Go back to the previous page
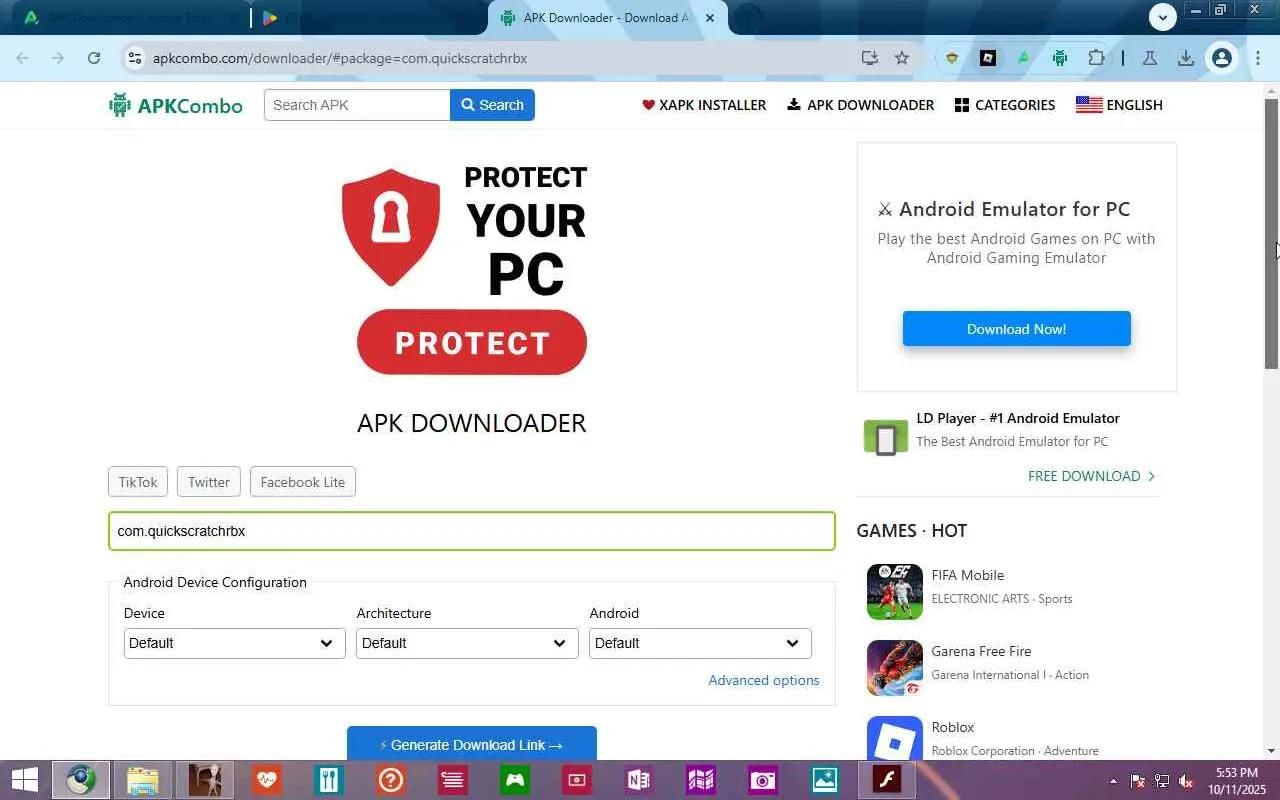This screenshot has height=800, width=1280. pos(23,58)
